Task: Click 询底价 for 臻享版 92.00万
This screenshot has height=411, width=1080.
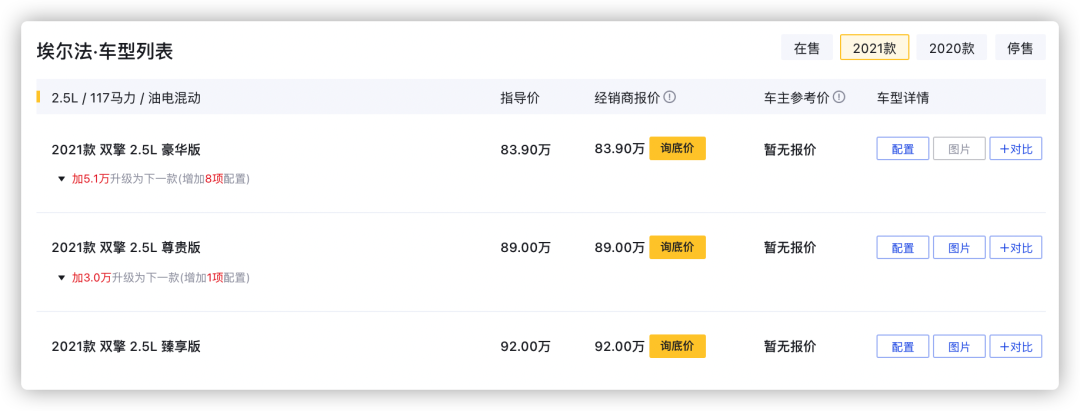Action: tap(678, 346)
